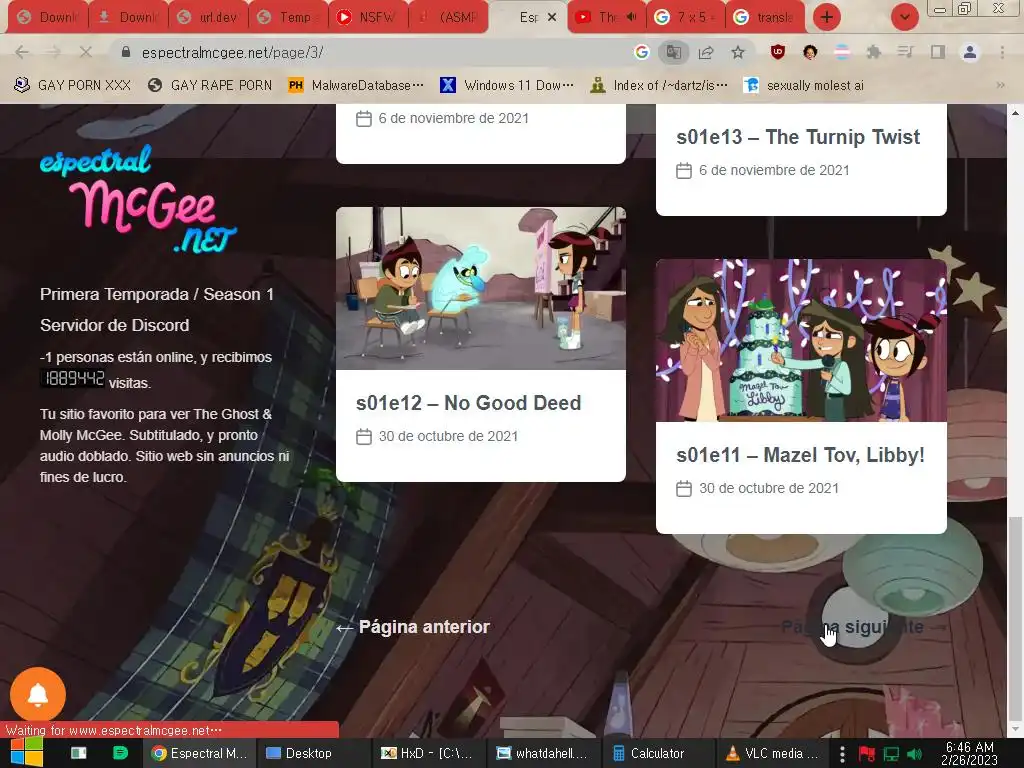Switch to the Temp tab
The height and width of the screenshot is (768, 1024).
coord(288,17)
